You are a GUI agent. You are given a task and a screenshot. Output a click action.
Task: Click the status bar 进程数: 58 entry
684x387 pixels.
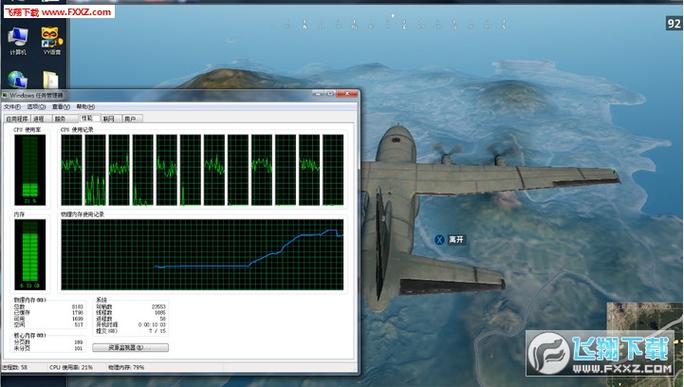coord(16,367)
